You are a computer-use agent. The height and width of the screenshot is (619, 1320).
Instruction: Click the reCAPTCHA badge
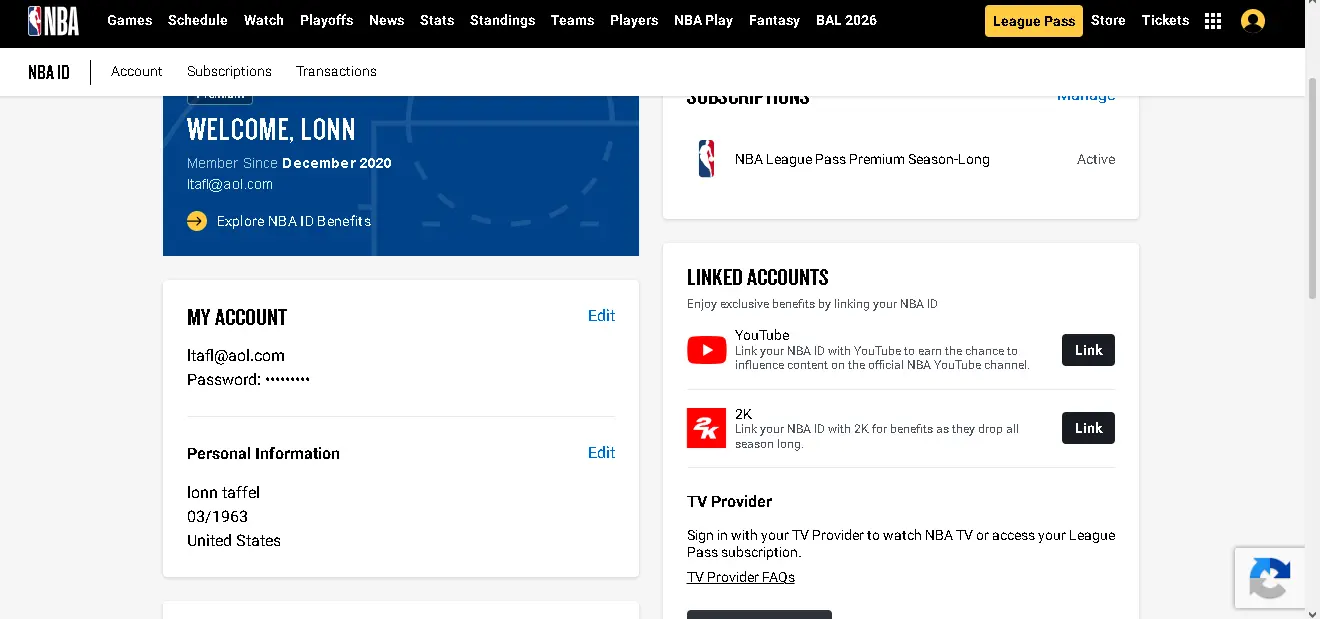pyautogui.click(x=1270, y=578)
